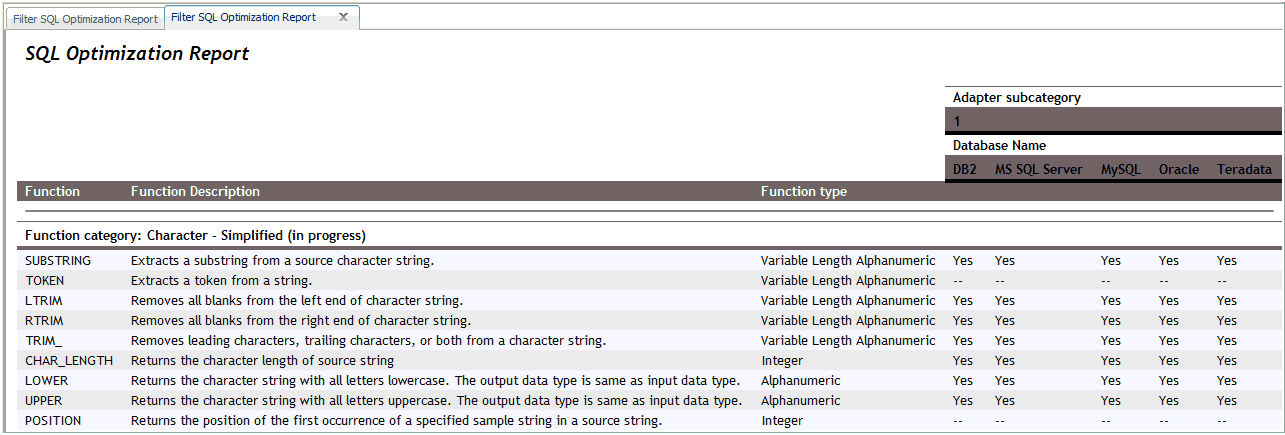Select the DB2 database column header
The width and height of the screenshot is (1285, 435).
click(x=965, y=169)
